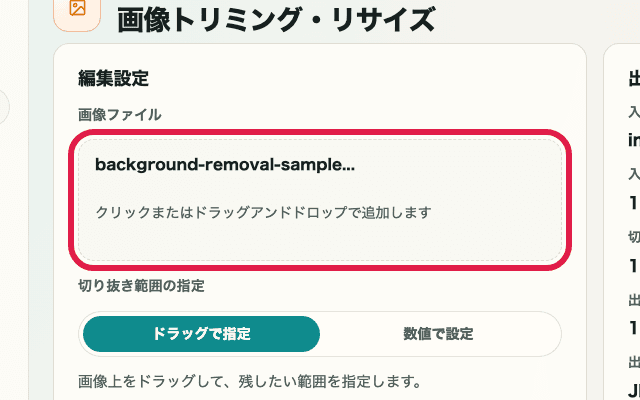
Task: Switch to 数値で設定 mode
Action: click(x=438, y=334)
